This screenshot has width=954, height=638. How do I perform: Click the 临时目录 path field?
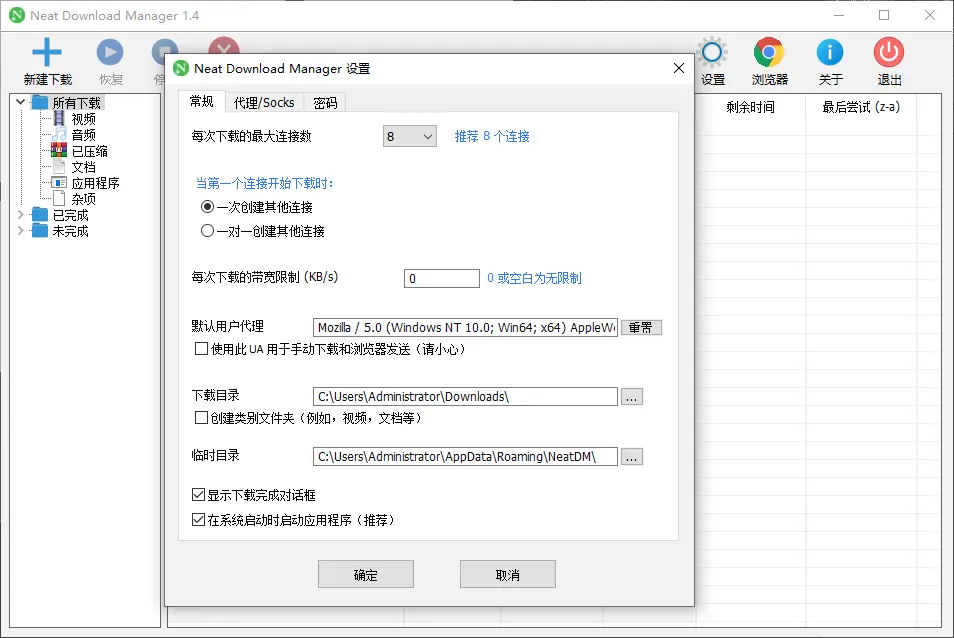(465, 457)
